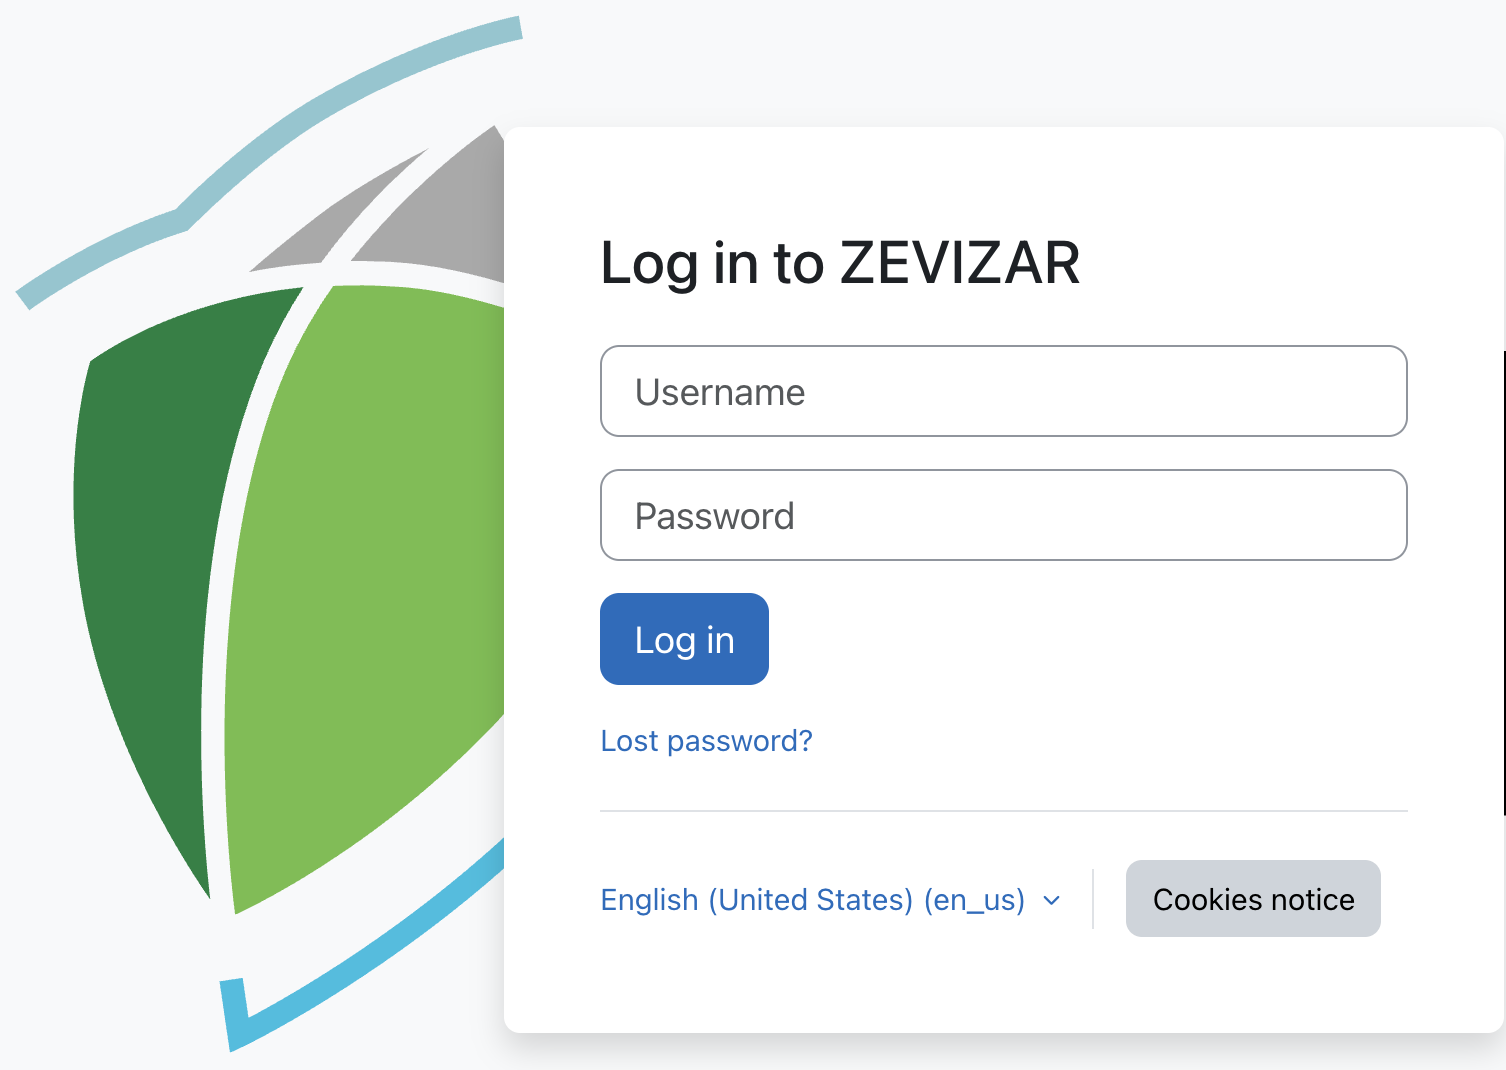
Task: Click the Username input field
Action: click(1003, 391)
